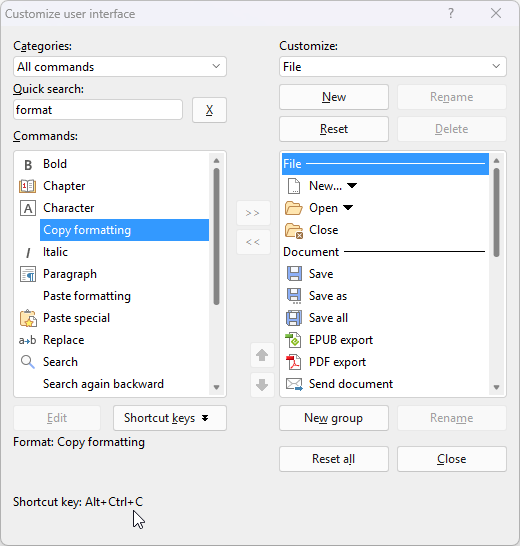Viewport: 520px width, 546px height.
Task: Select the Save all floppy icon
Action: [x=294, y=318]
